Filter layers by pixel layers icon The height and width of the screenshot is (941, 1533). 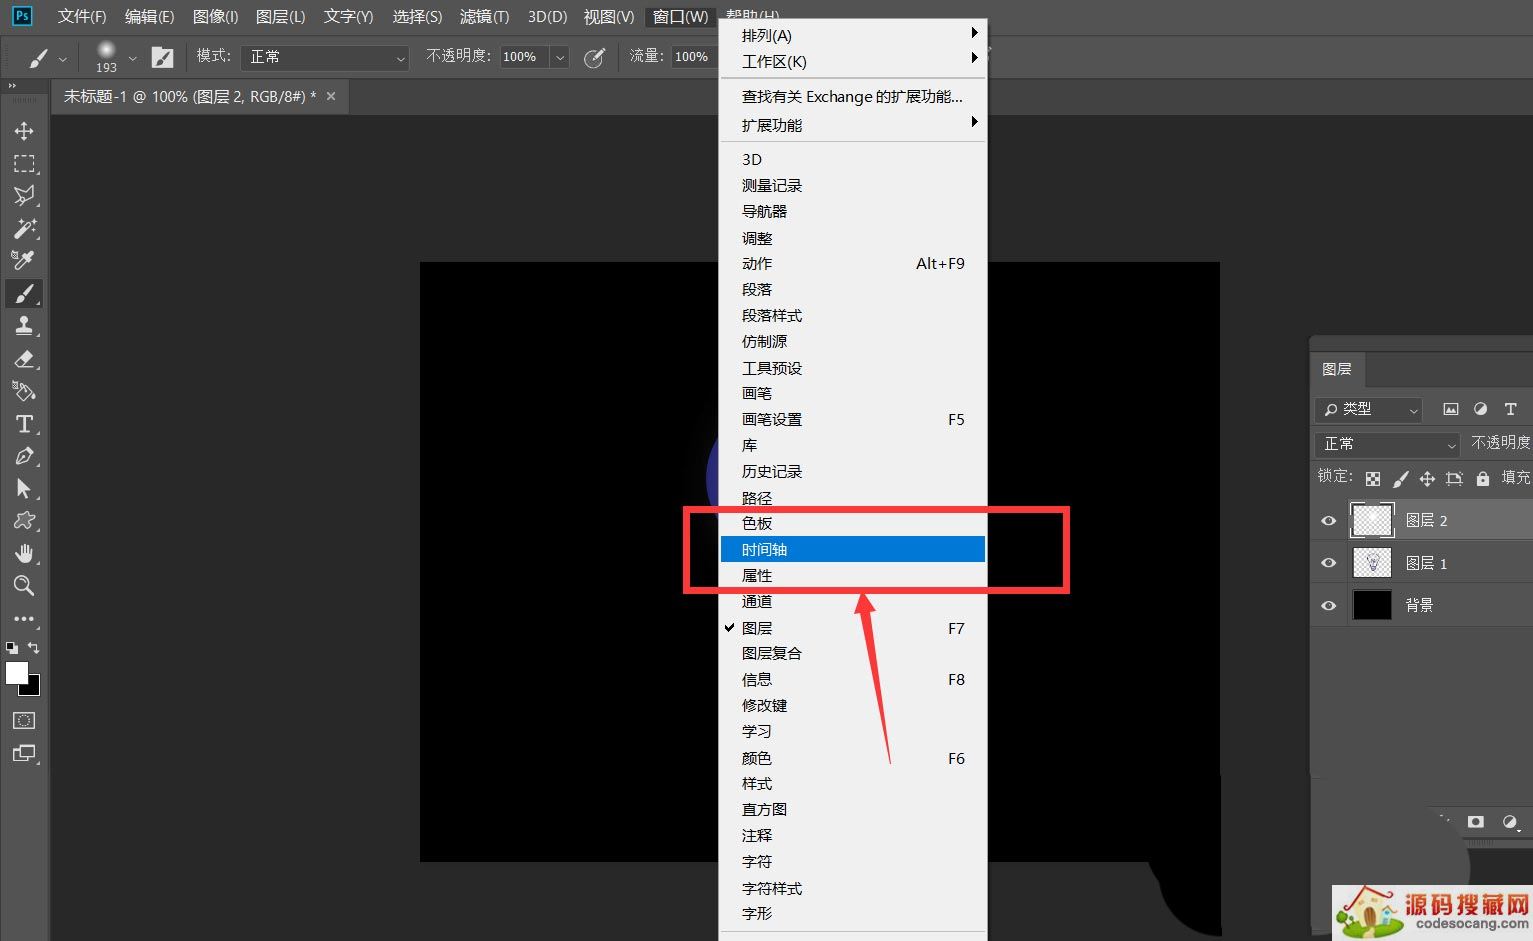tap(1451, 409)
